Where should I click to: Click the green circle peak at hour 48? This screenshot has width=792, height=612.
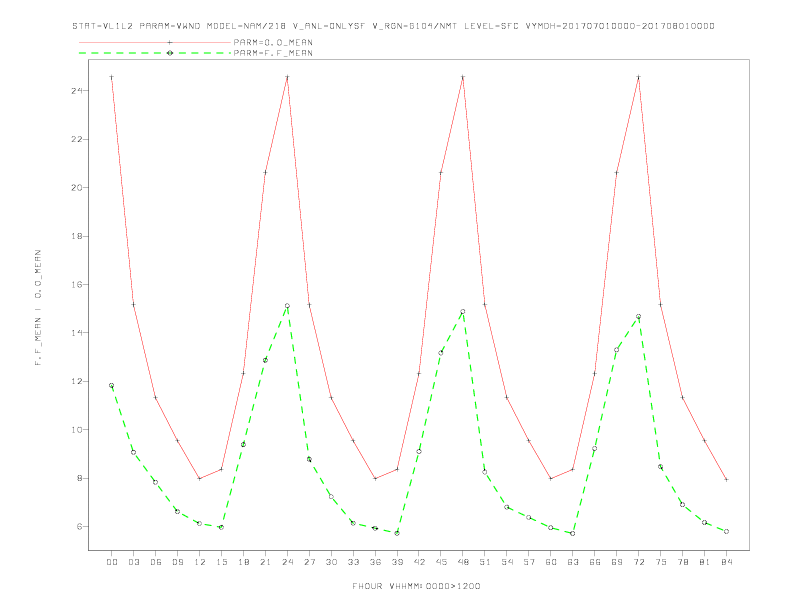463,312
